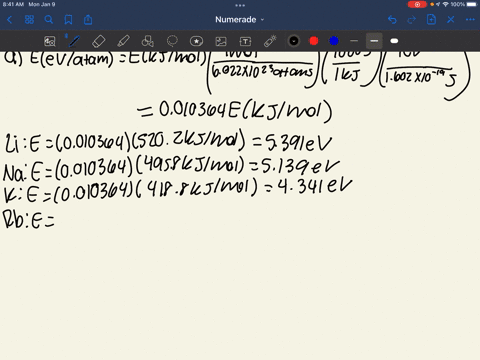
Task: Choose the blue pen color
Action: 334,41
